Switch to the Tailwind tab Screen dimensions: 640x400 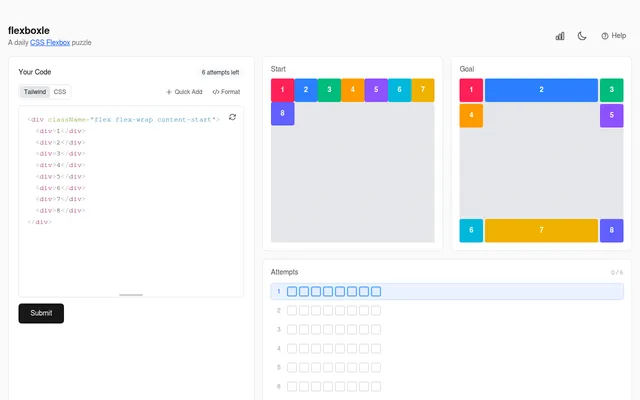[35, 92]
